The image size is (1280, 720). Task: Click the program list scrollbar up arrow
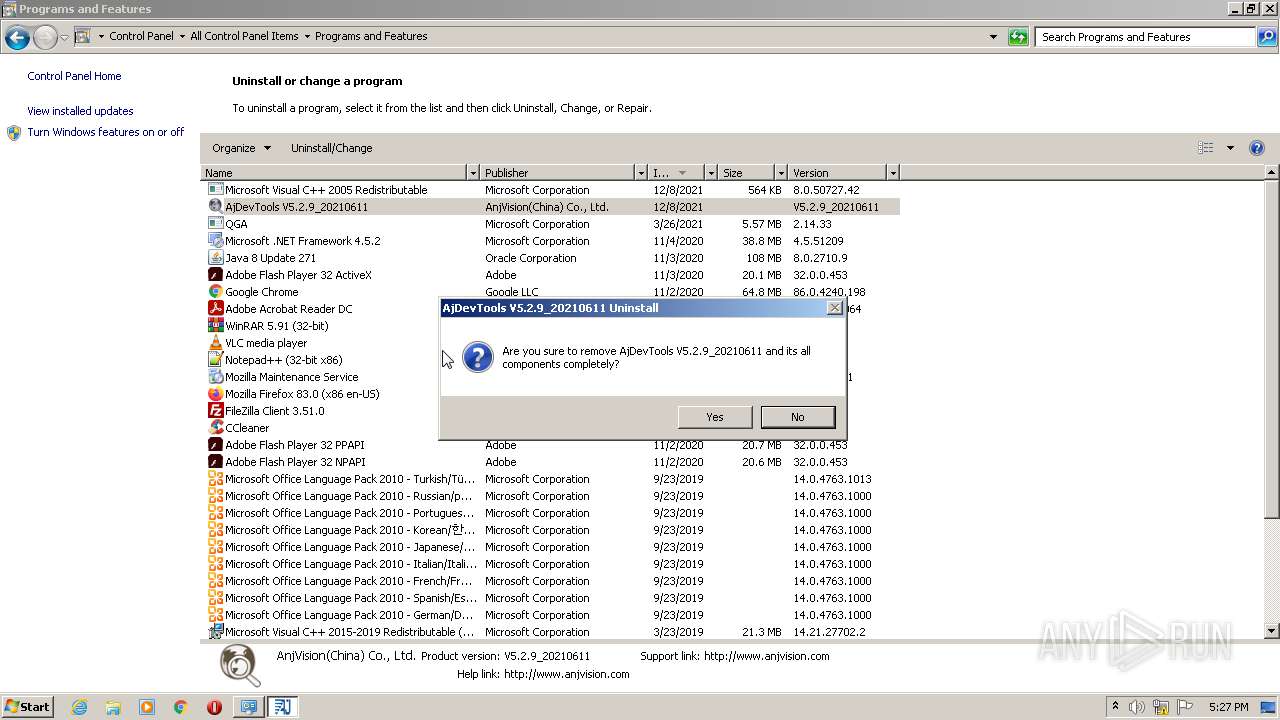pyautogui.click(x=1272, y=173)
